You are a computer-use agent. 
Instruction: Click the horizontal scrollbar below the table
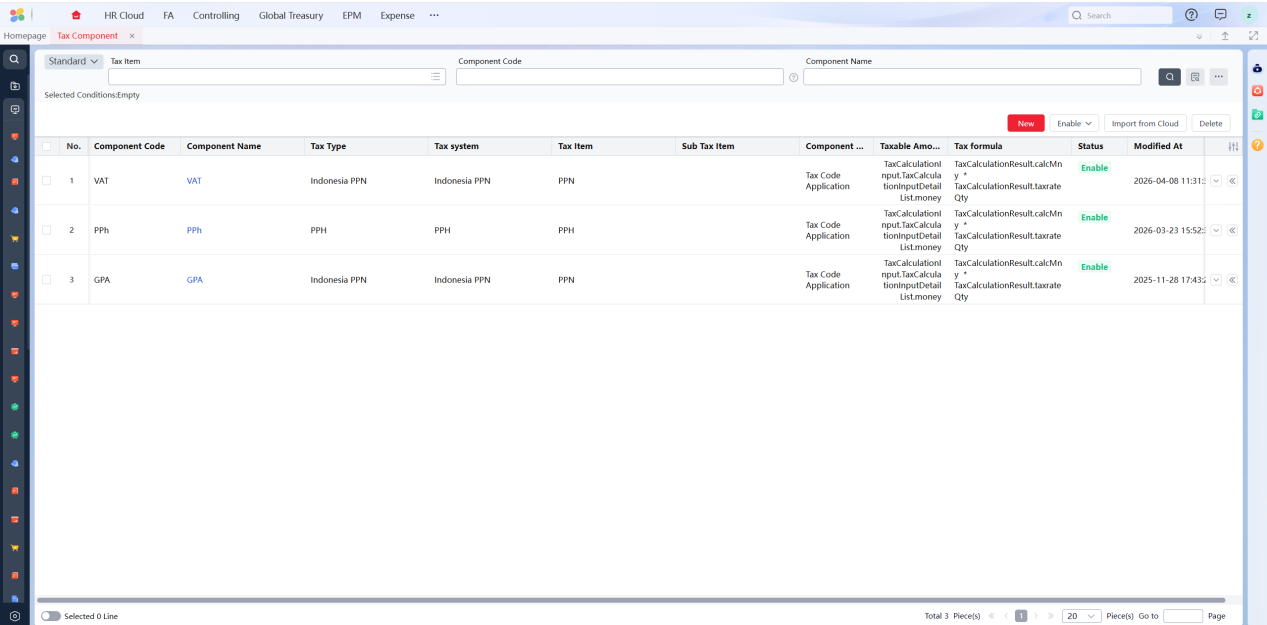[x=630, y=600]
